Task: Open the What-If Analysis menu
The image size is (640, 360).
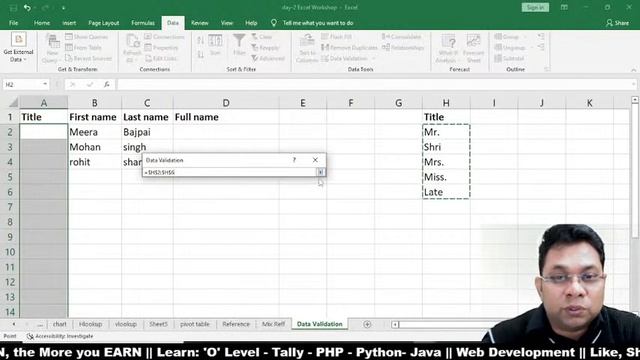Action: [x=448, y=49]
